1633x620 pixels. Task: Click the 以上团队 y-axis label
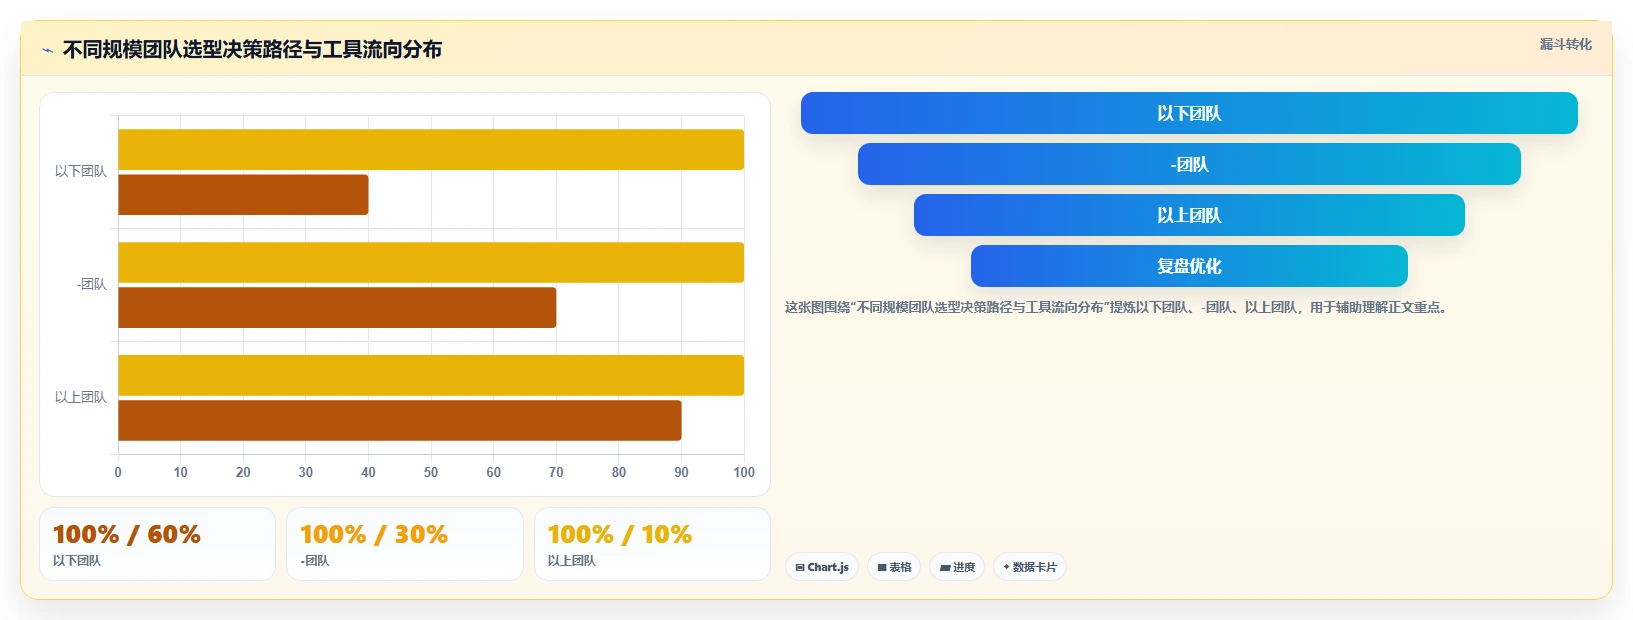(80, 398)
